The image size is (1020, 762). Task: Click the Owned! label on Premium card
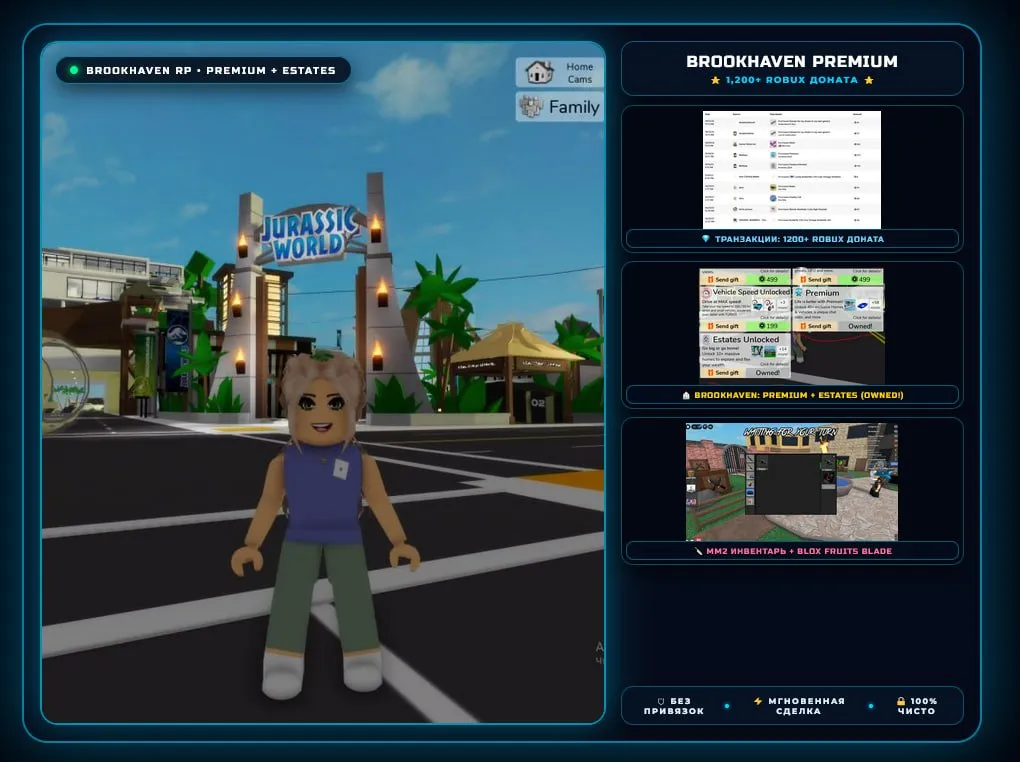(860, 325)
